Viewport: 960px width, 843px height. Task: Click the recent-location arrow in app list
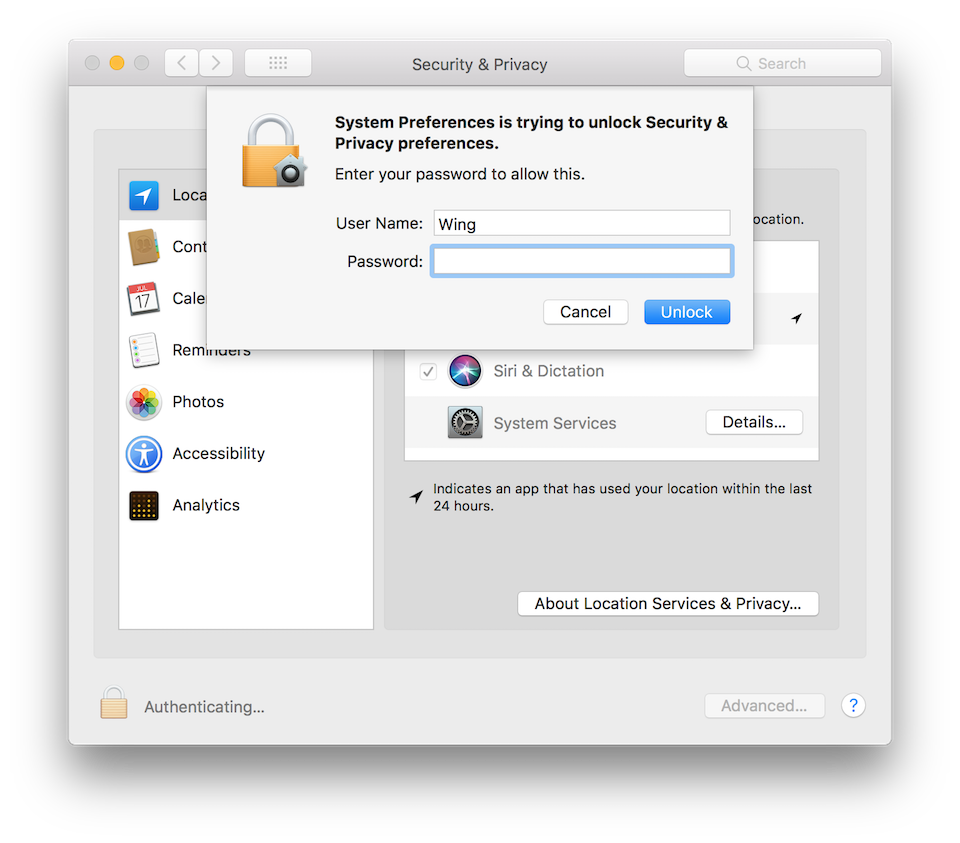(796, 318)
